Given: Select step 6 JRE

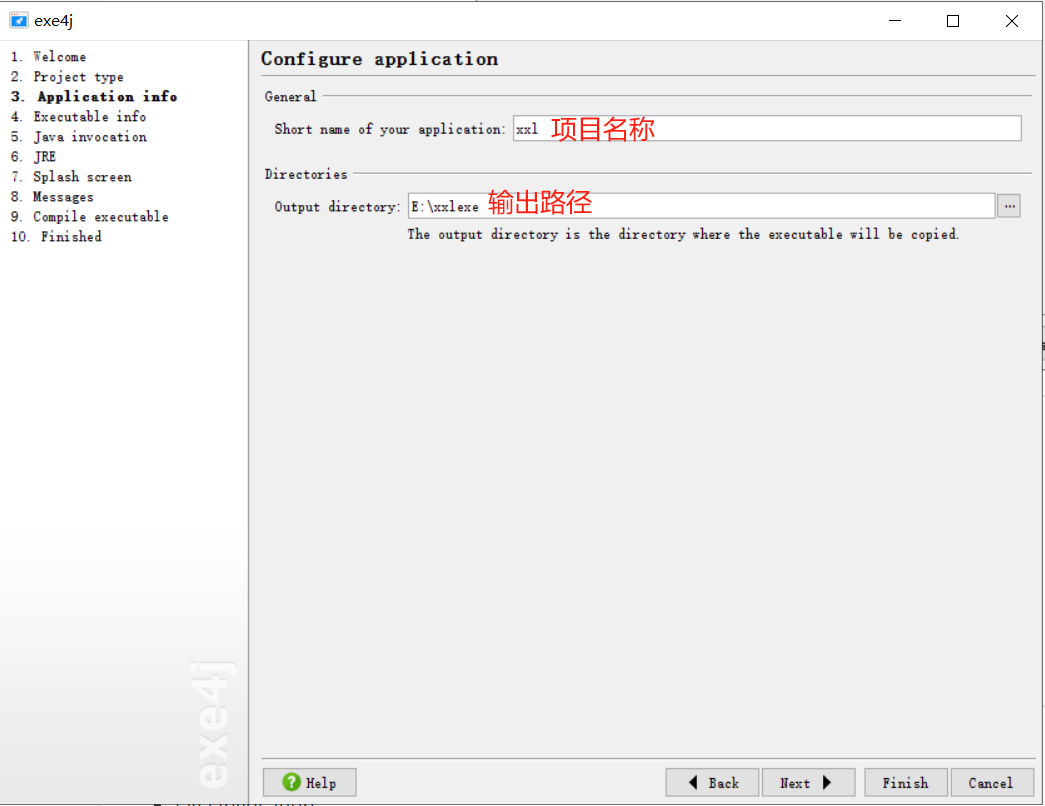Looking at the screenshot, I should tap(33, 157).
